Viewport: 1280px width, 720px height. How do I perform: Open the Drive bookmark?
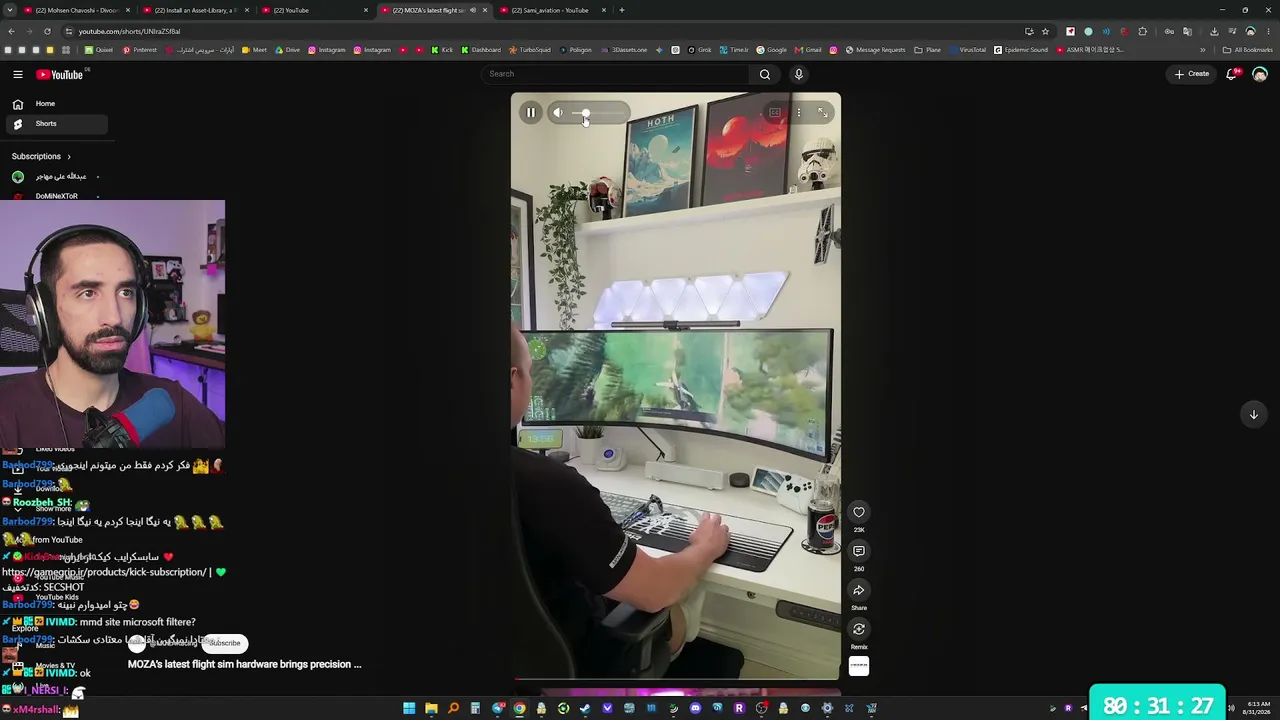[287, 50]
